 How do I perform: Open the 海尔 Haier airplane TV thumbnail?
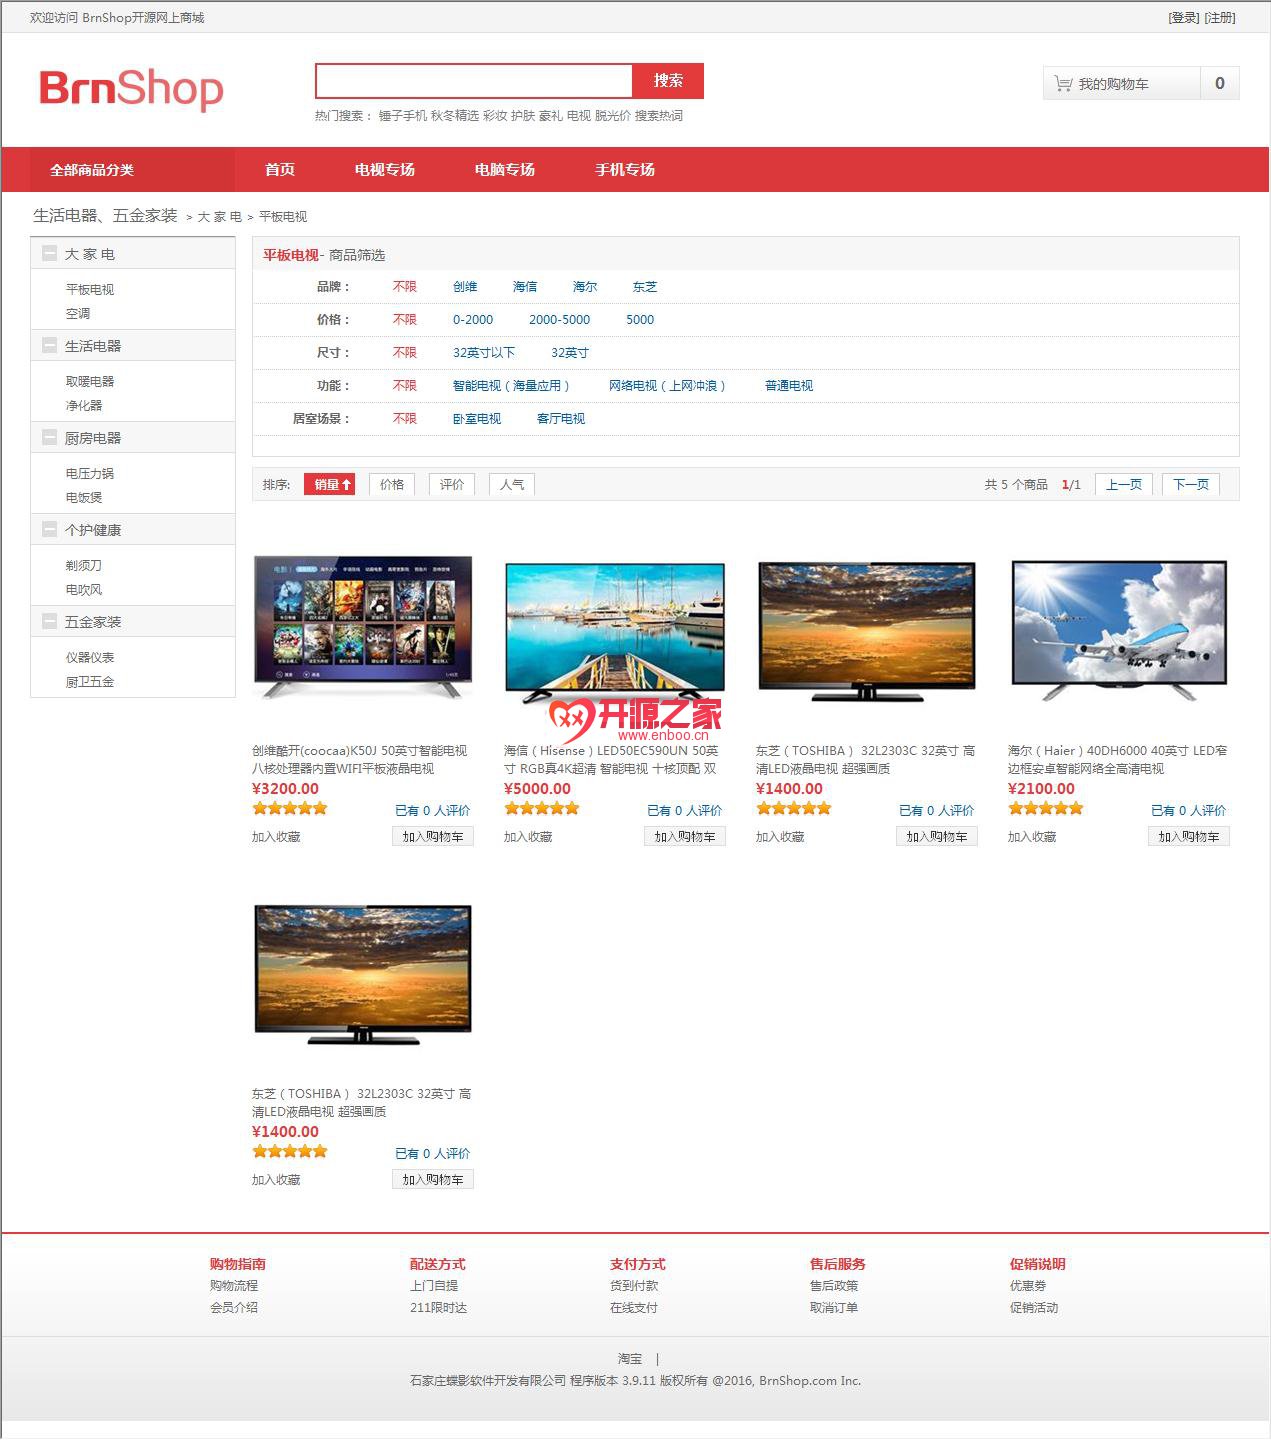click(1119, 629)
